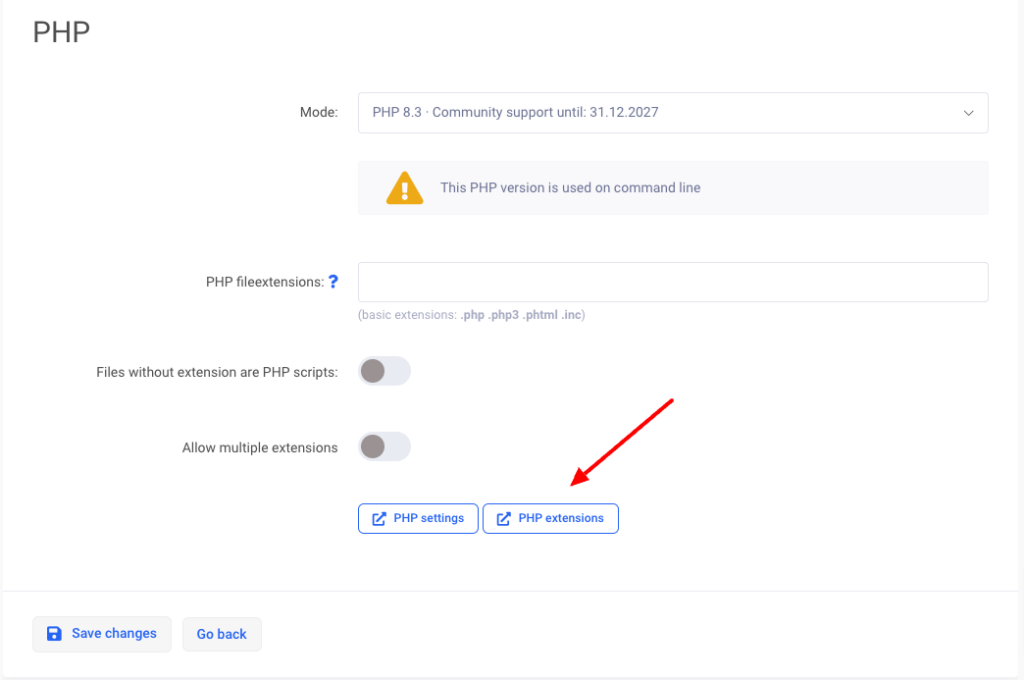Click the "PHP fileextensions:" label text
Image resolution: width=1024 pixels, height=680 pixels.
[264, 282]
